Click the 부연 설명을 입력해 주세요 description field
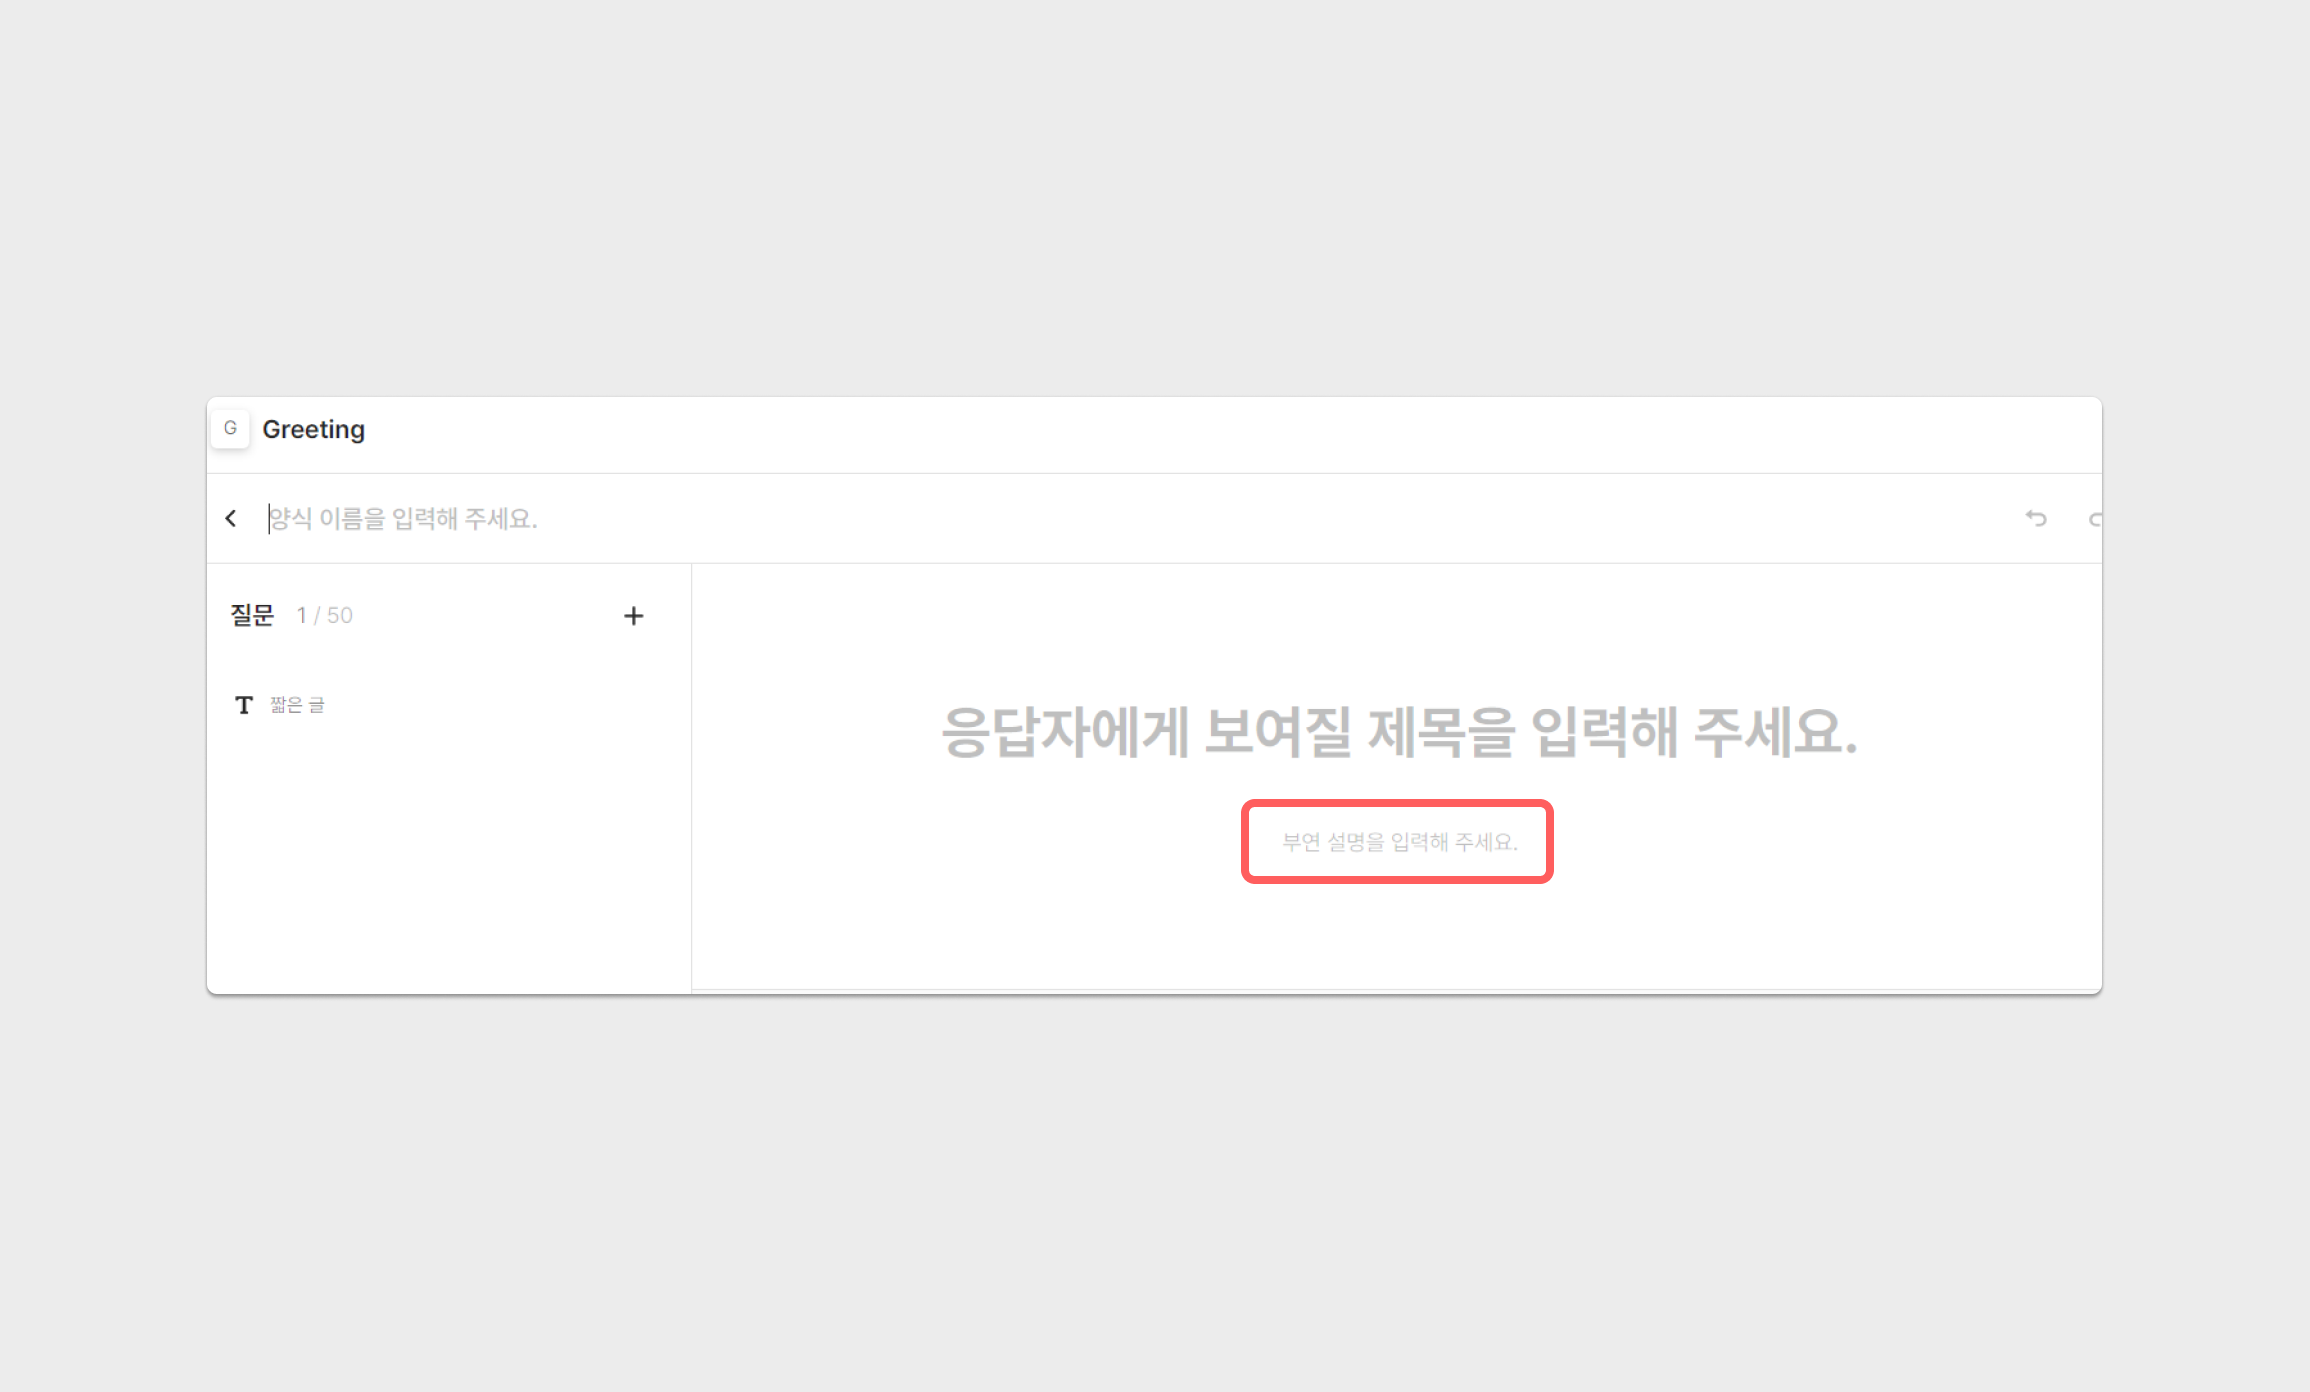The height and width of the screenshot is (1392, 2310). [1398, 842]
